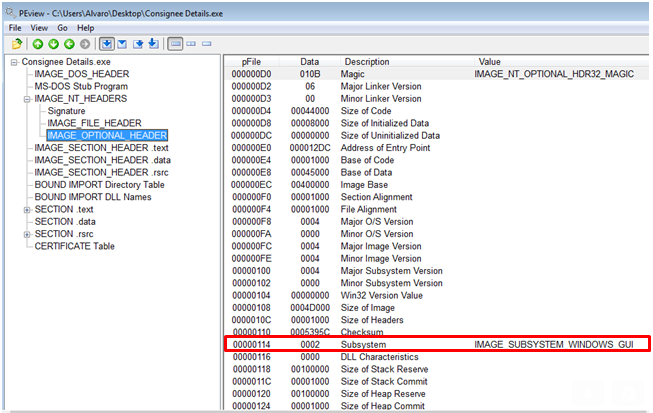Click the Open file folder icon

pos(17,44)
